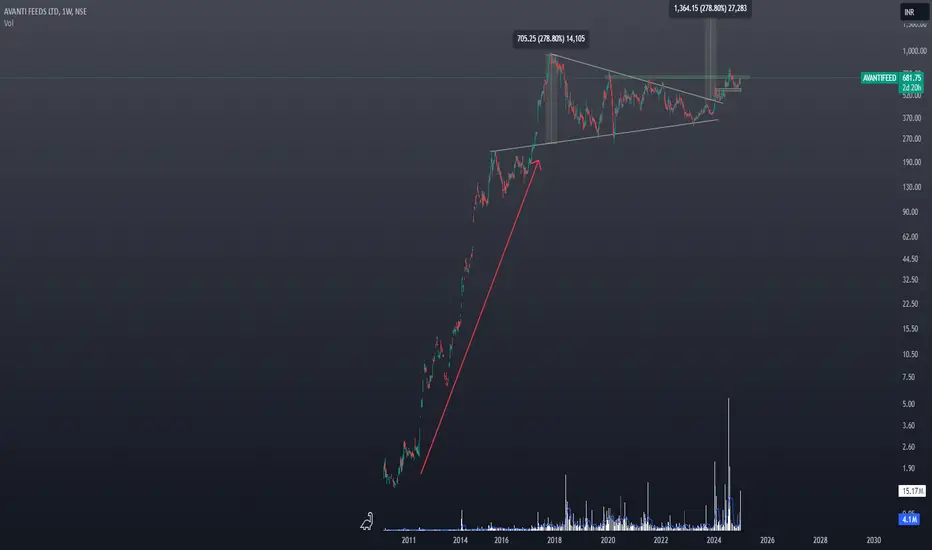Viewport: 932px width, 550px height.
Task: Click the 2030 label on time axis
Action: [x=873, y=540]
